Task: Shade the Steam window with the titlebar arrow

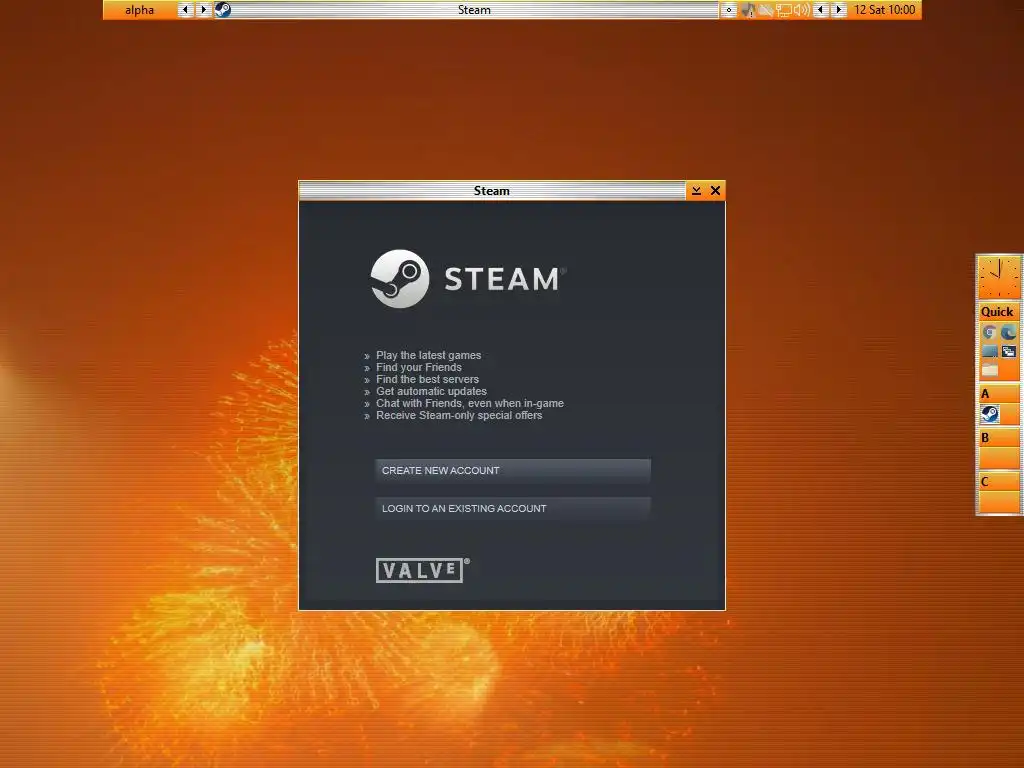Action: [x=696, y=191]
